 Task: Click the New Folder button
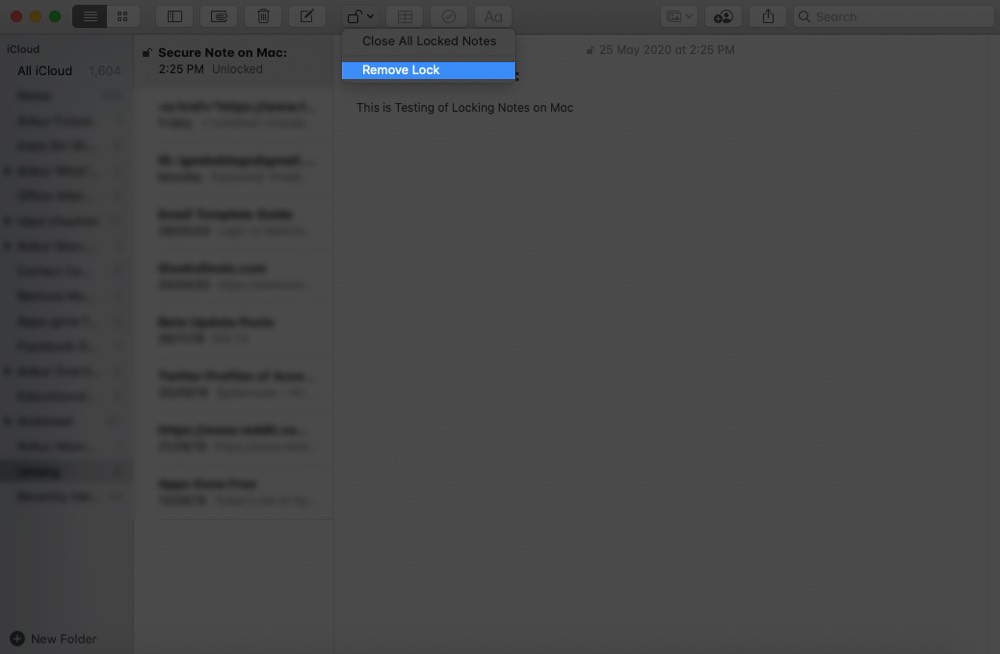55,638
